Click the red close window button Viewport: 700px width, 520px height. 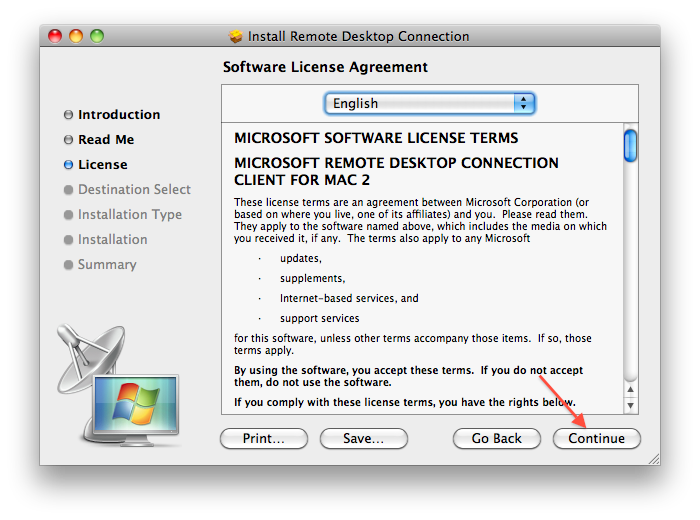(x=55, y=36)
